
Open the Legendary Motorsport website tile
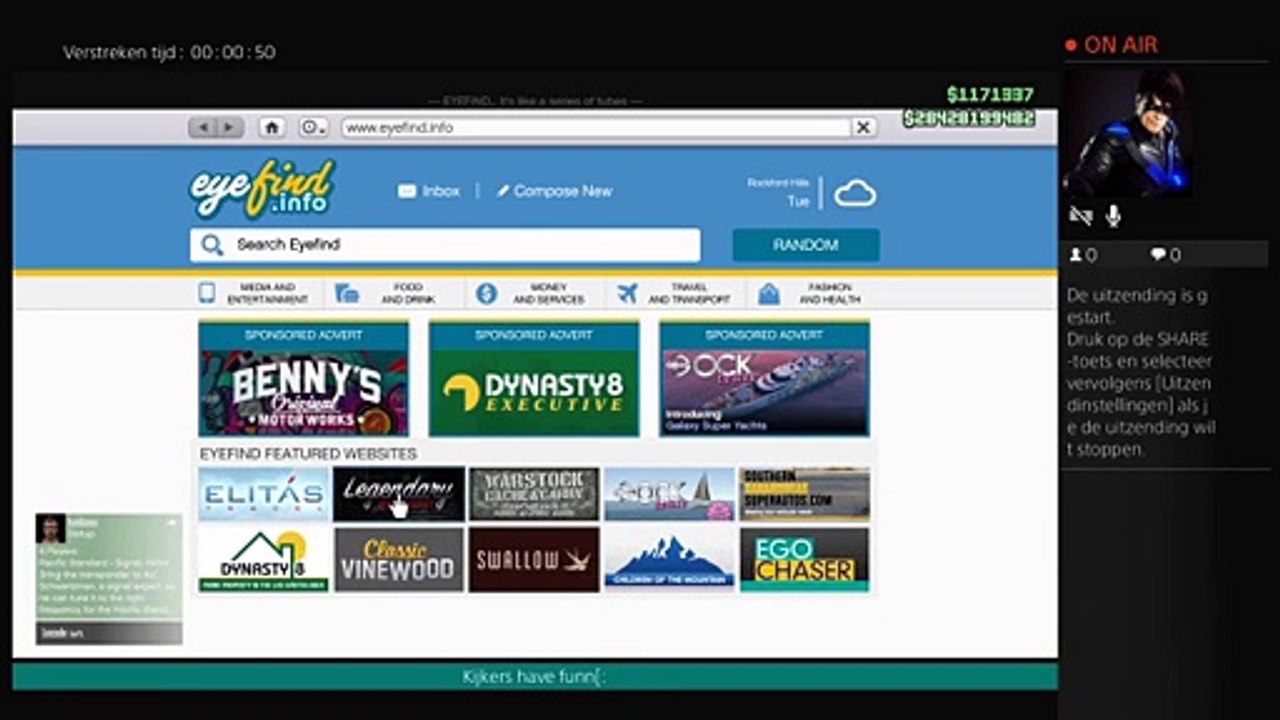coord(399,494)
